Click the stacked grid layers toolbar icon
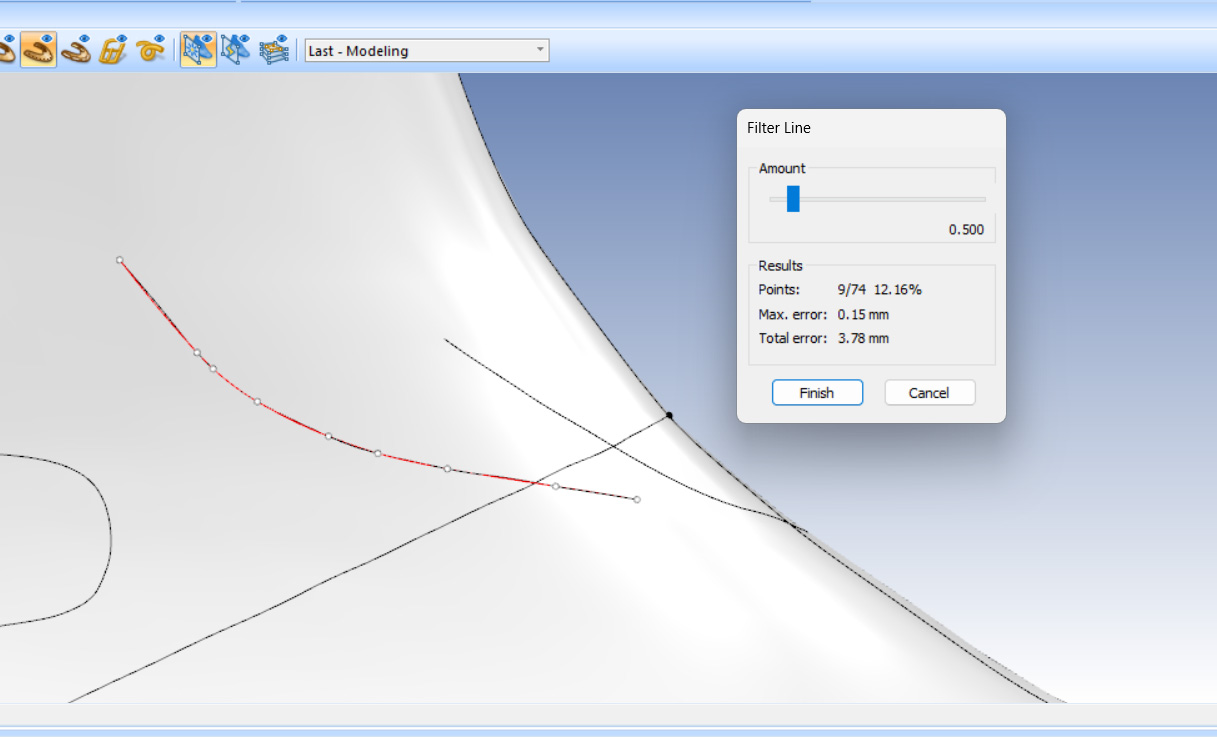 pos(273,49)
